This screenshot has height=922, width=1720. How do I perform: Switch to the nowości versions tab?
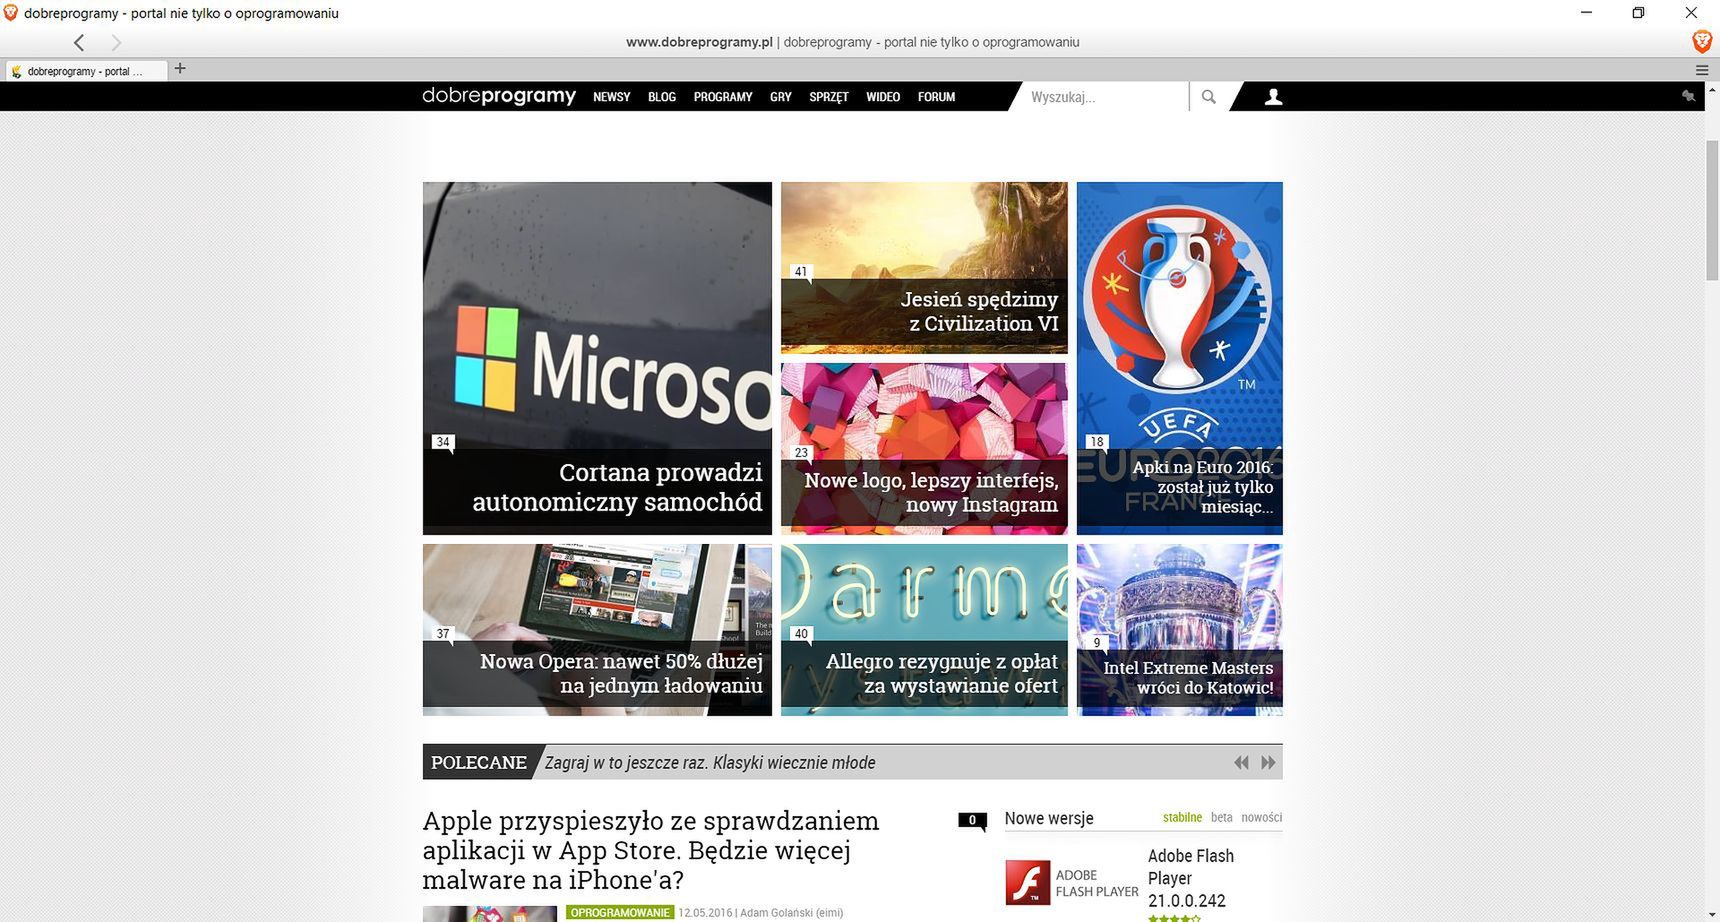pyautogui.click(x=1261, y=817)
